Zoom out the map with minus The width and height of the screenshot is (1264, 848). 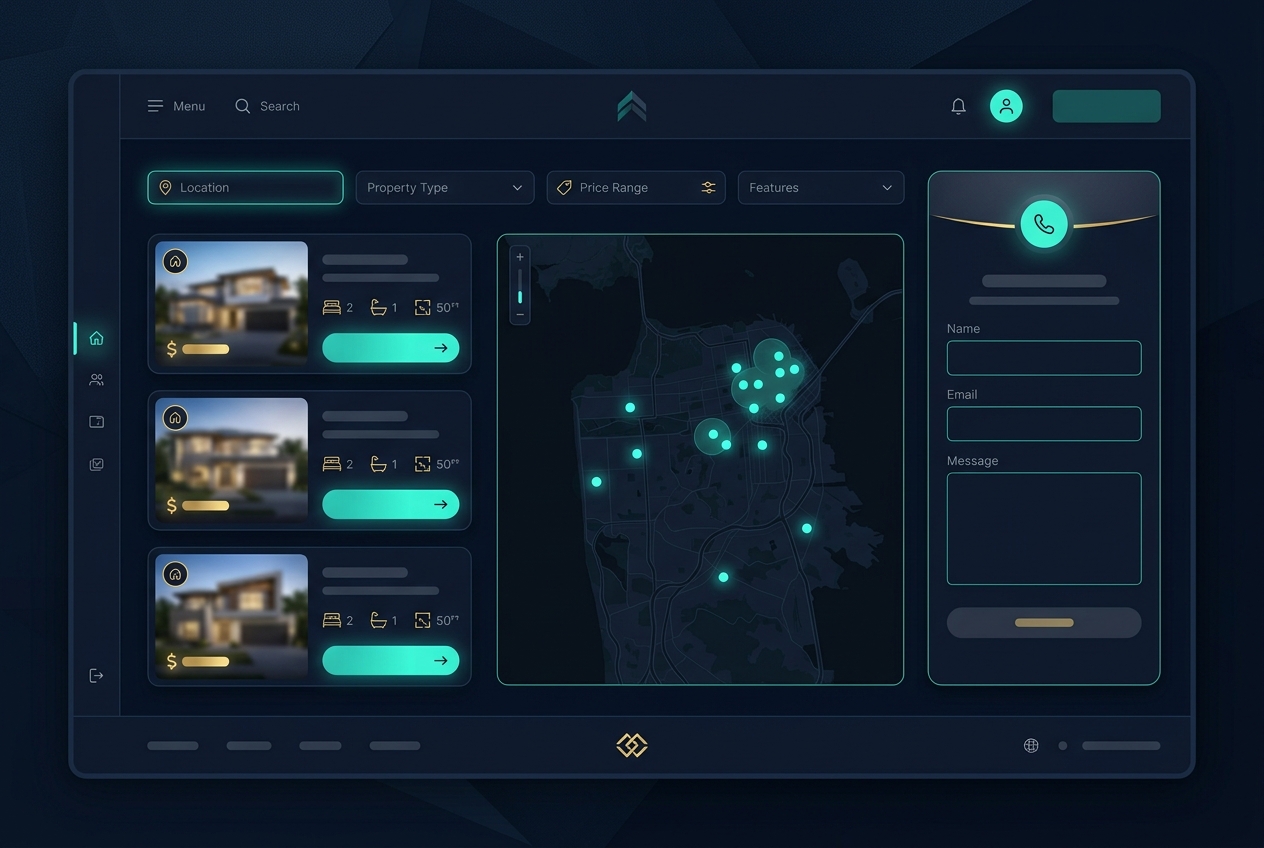click(520, 314)
